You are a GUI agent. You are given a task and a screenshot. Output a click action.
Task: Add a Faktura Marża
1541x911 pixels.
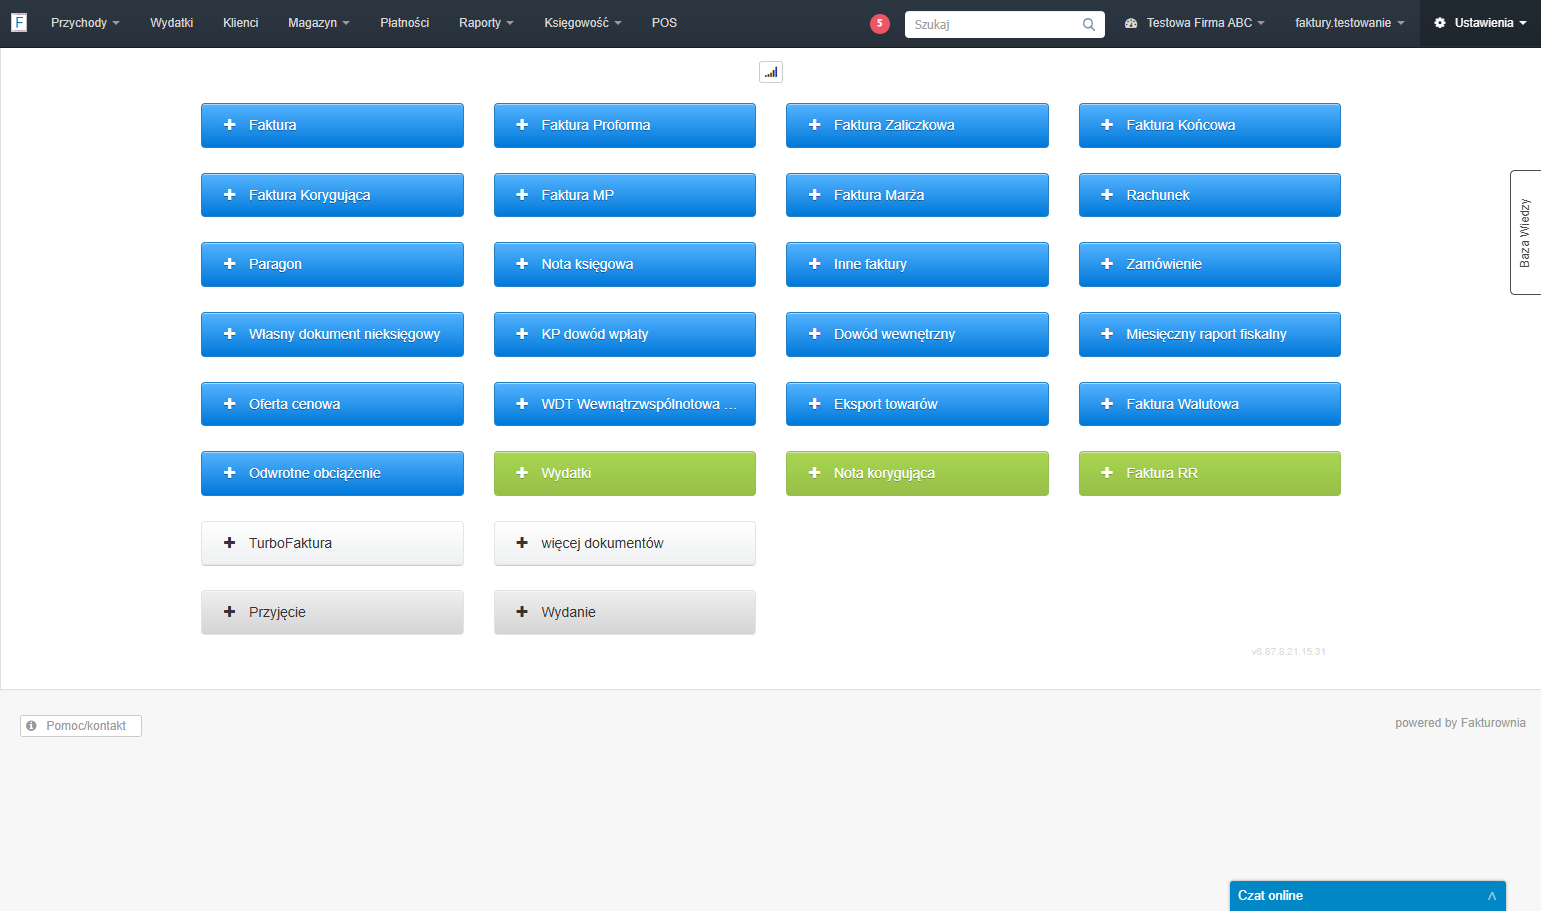click(917, 195)
